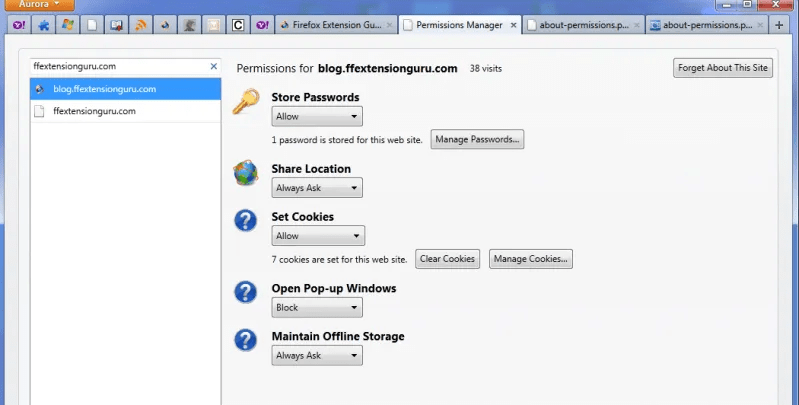Click the favicon next to blog.ffextensionguru.com
This screenshot has width=799, height=405.
pos(39,89)
